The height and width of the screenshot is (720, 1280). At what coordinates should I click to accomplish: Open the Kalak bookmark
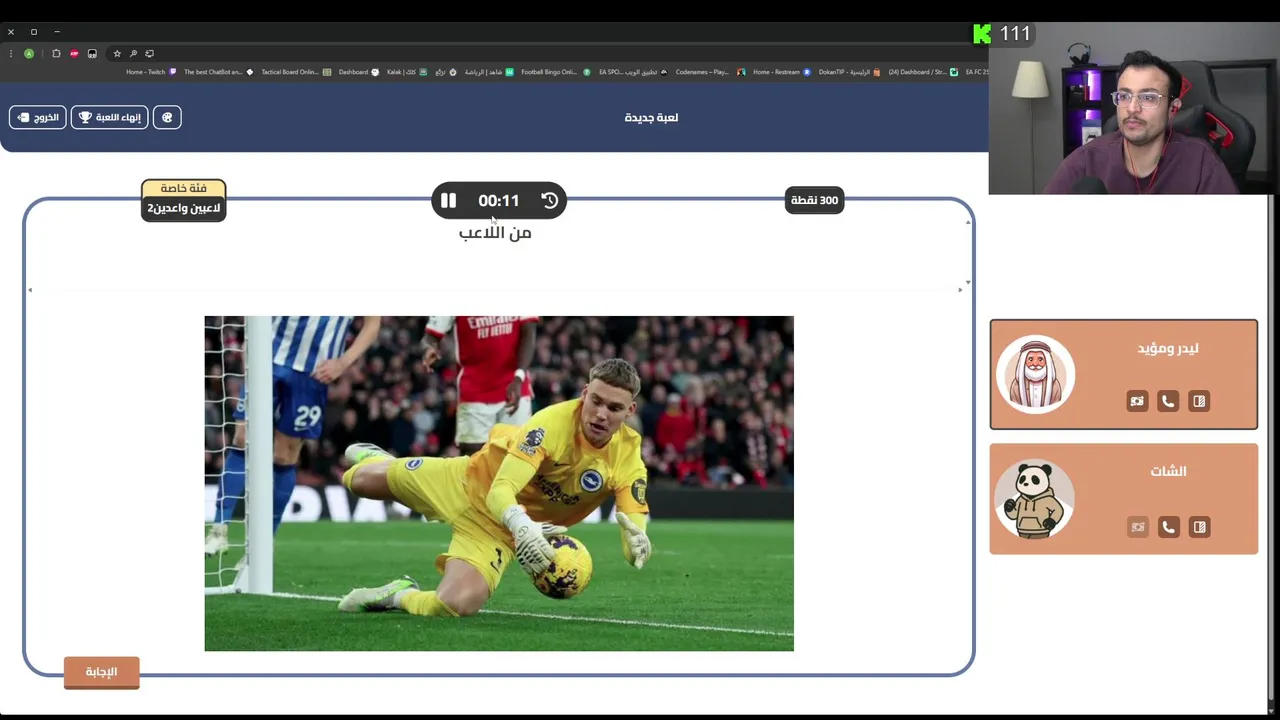[407, 72]
